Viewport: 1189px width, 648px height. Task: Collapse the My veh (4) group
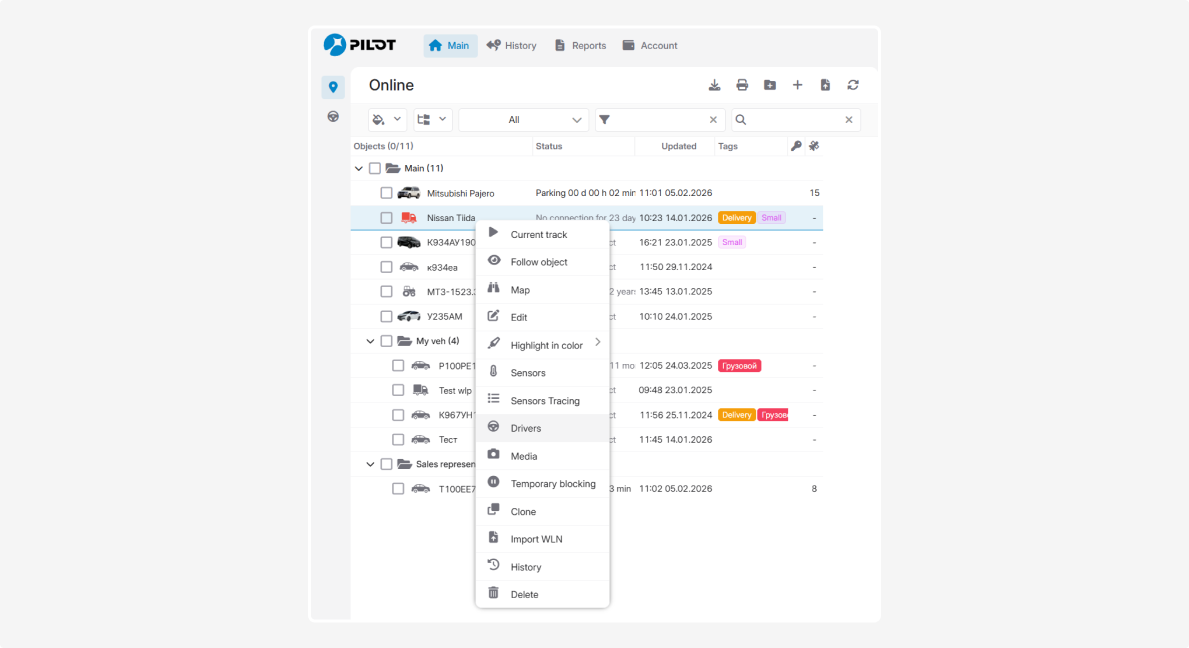(371, 341)
